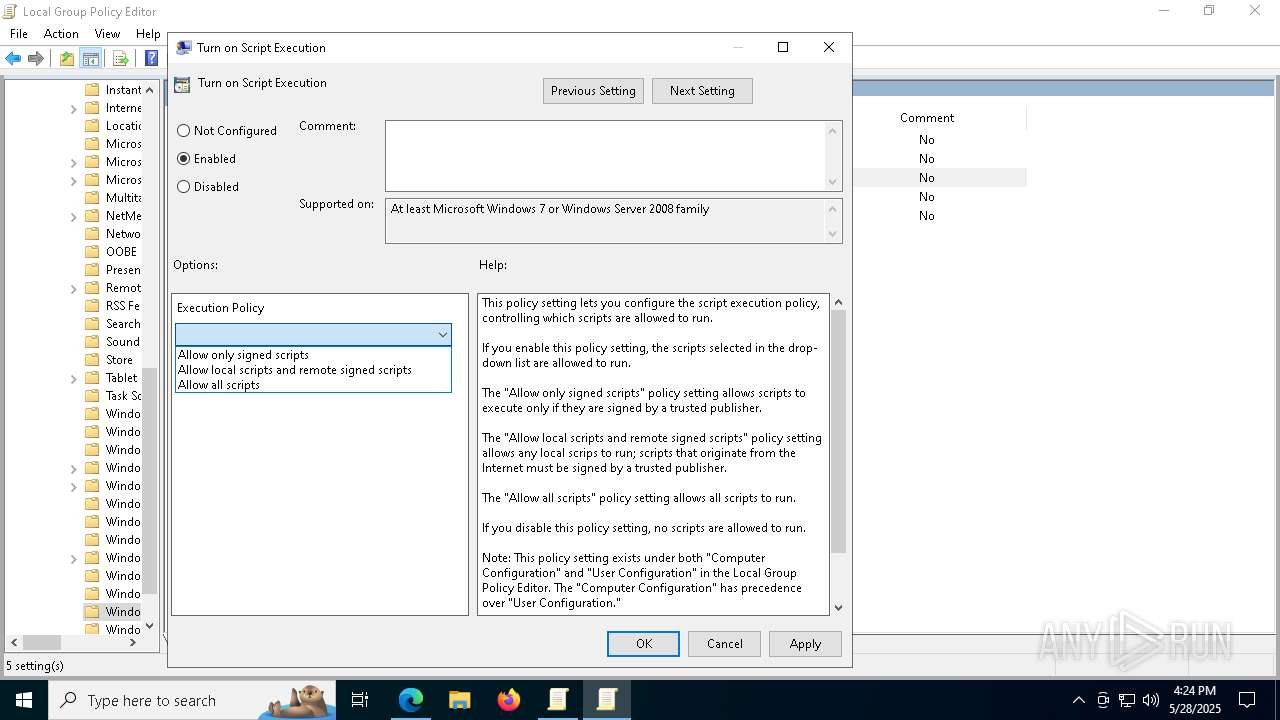Click the Apply button
This screenshot has height=720, width=1280.
click(805, 644)
